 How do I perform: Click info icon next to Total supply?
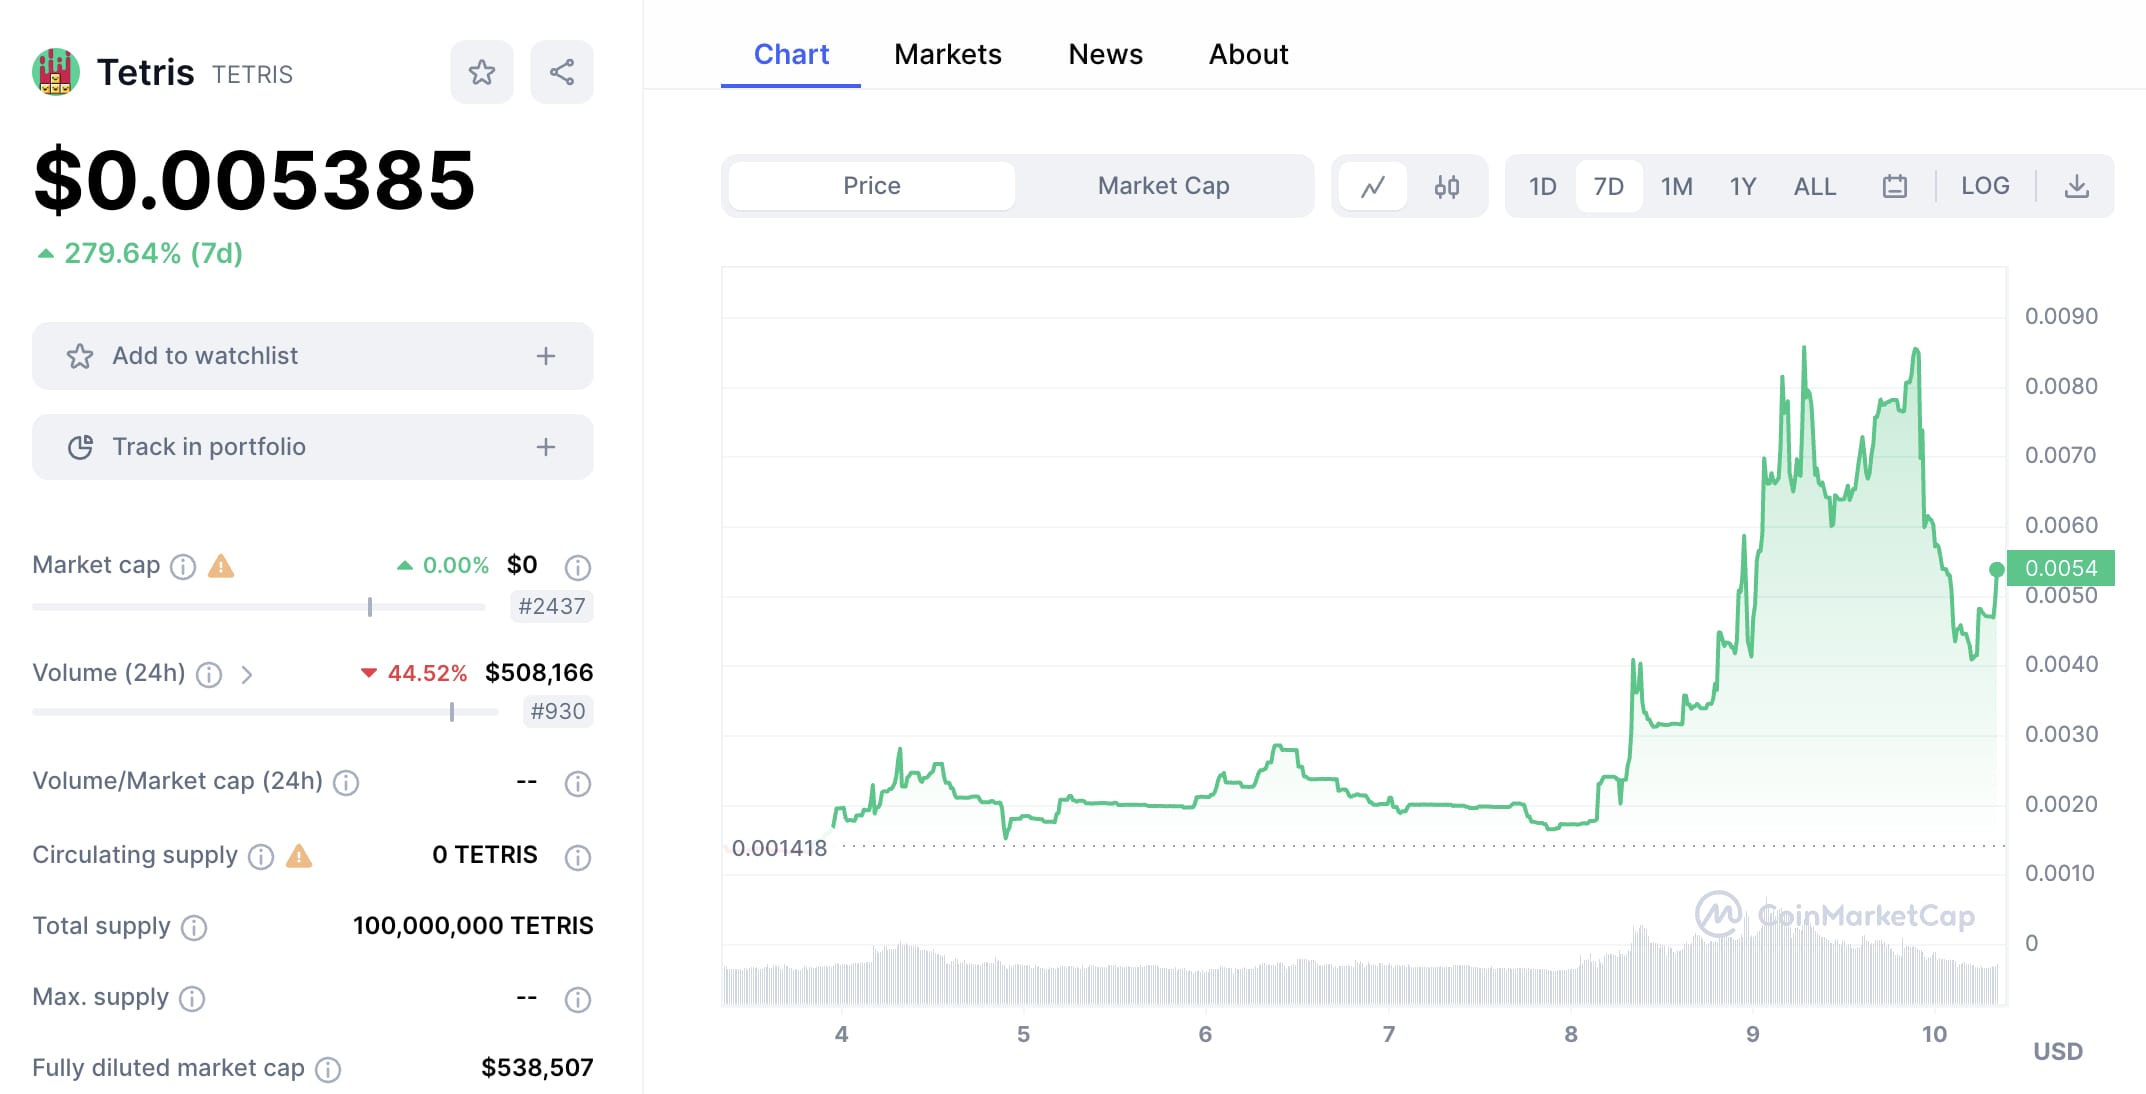[x=194, y=928]
